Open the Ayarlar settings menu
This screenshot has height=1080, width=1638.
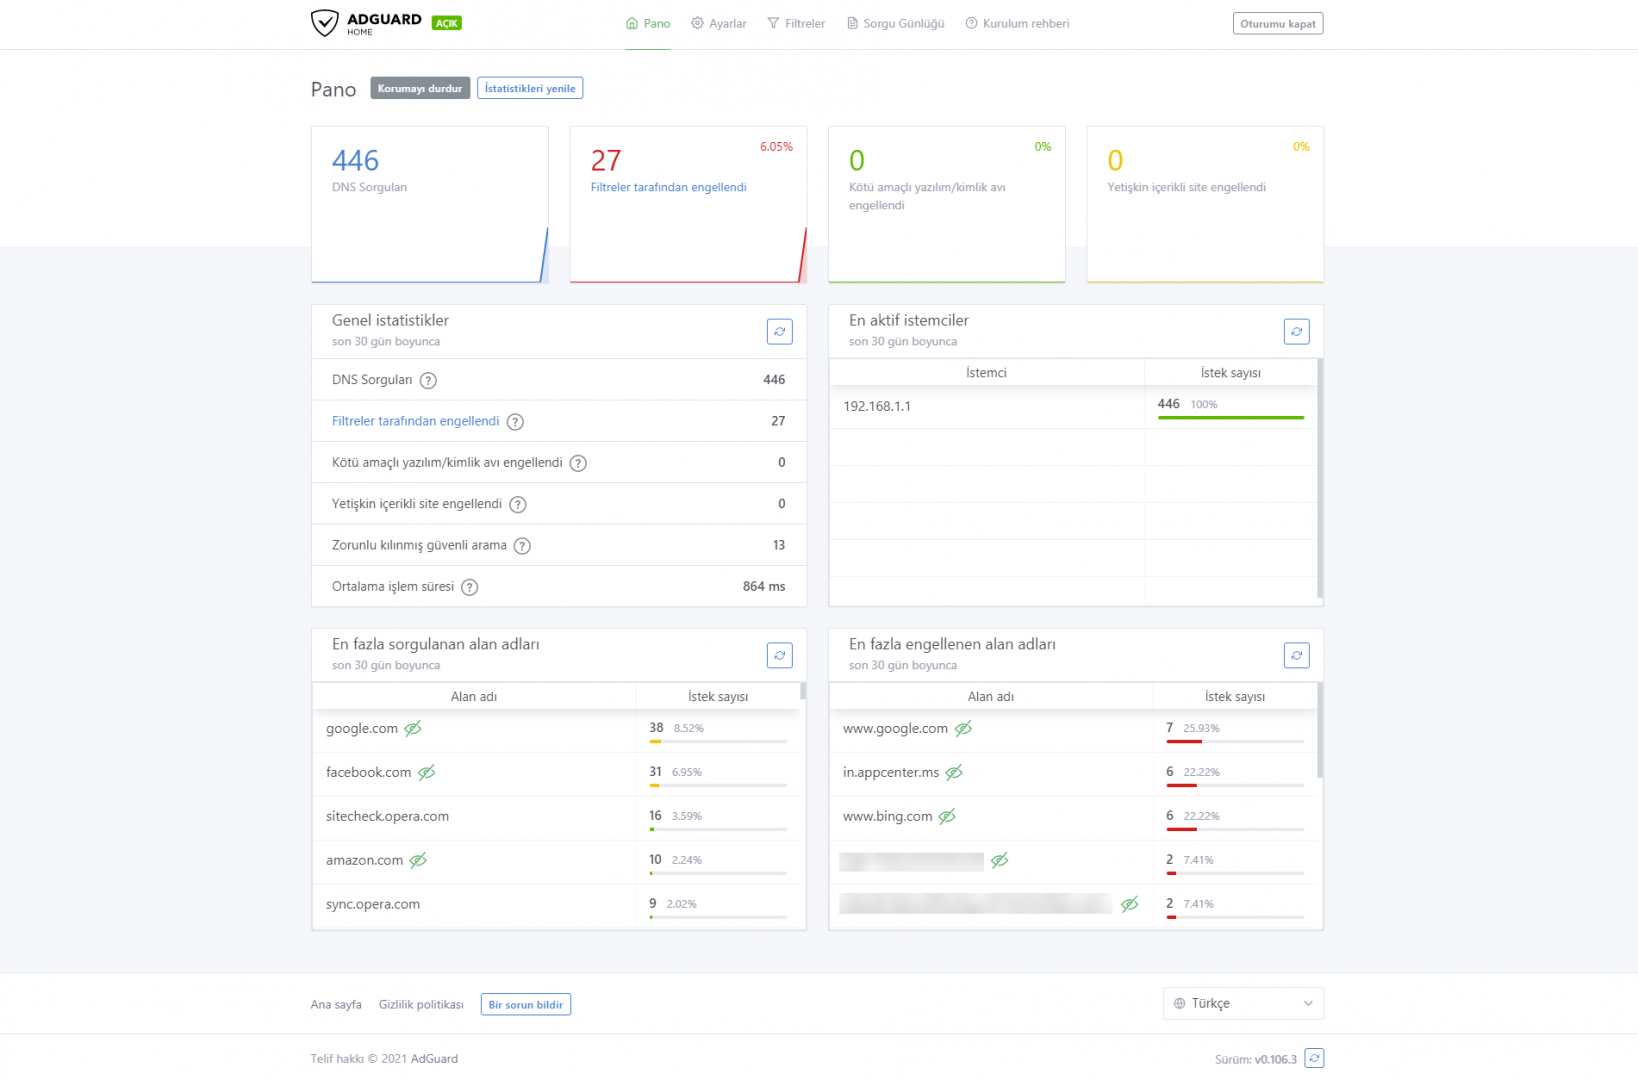pos(719,24)
